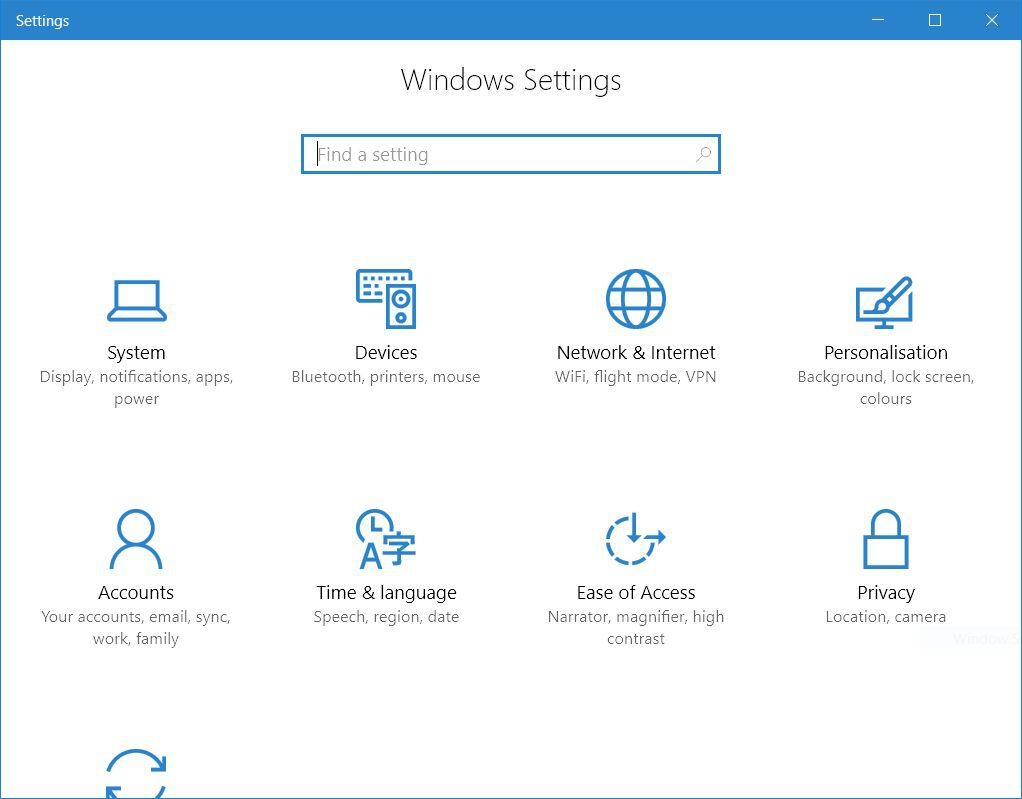The width and height of the screenshot is (1022, 799).
Task: Select the System category label
Action: [x=136, y=353]
